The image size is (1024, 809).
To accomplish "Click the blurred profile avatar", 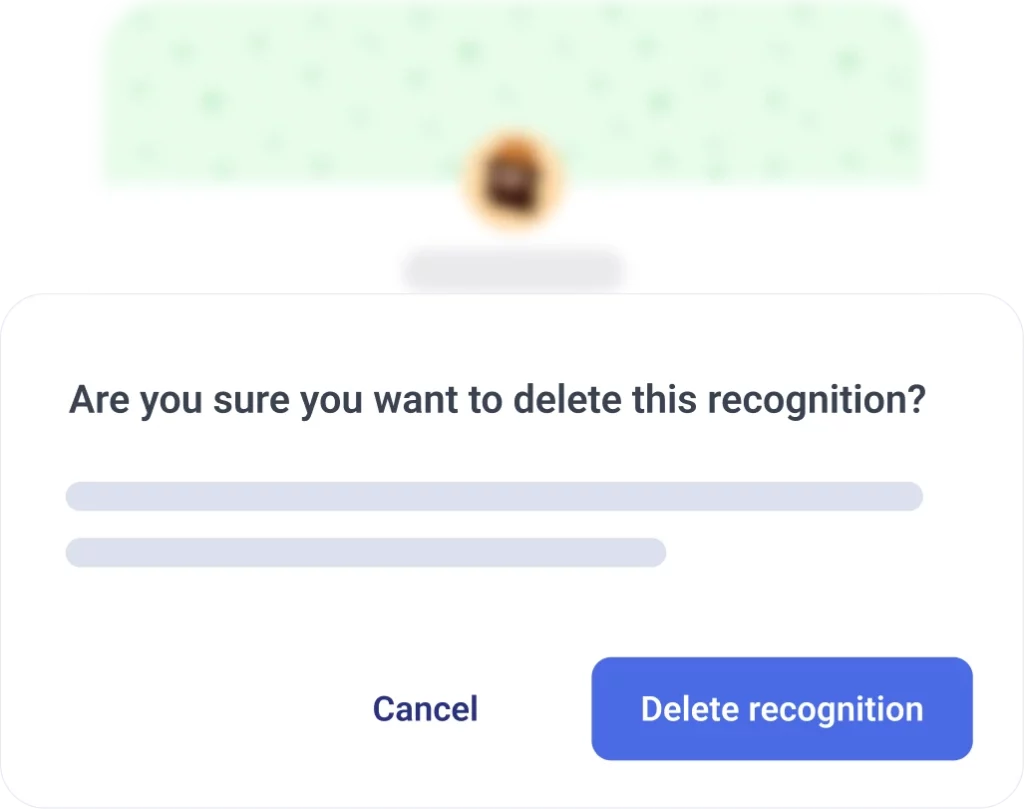I will click(x=513, y=180).
